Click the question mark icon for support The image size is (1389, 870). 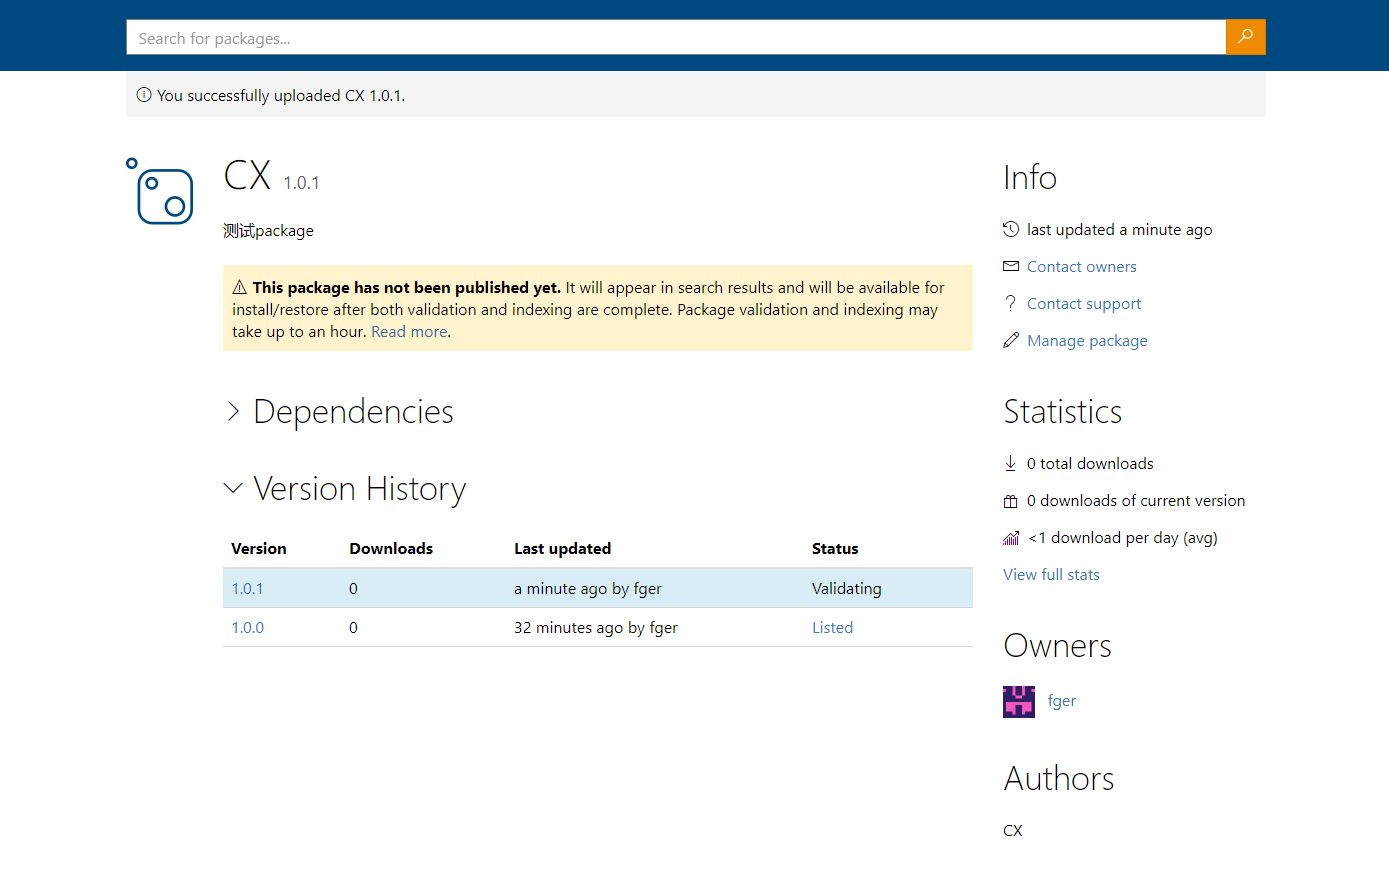[1011, 303]
